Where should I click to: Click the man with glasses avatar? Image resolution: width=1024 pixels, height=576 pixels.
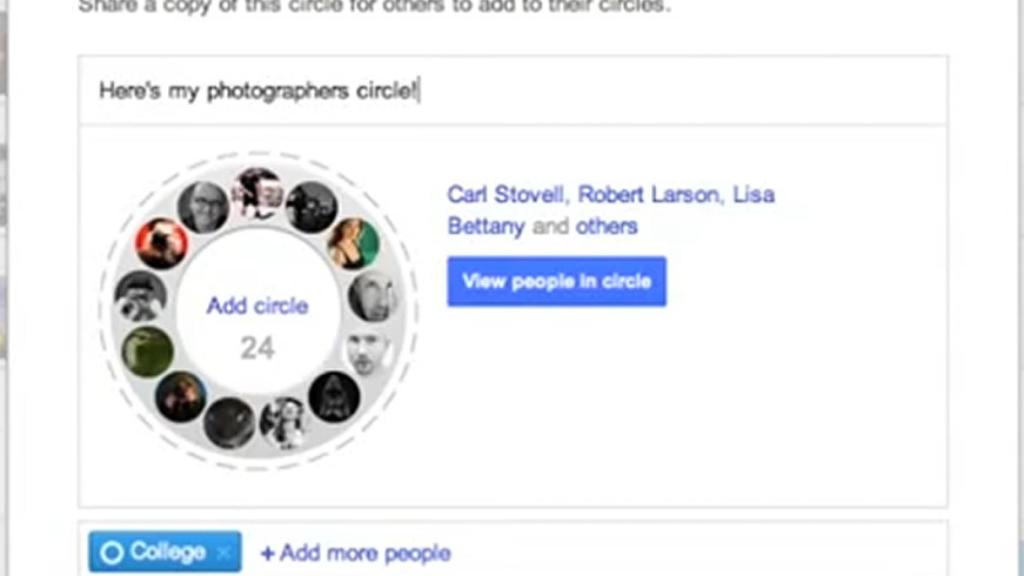pos(203,206)
